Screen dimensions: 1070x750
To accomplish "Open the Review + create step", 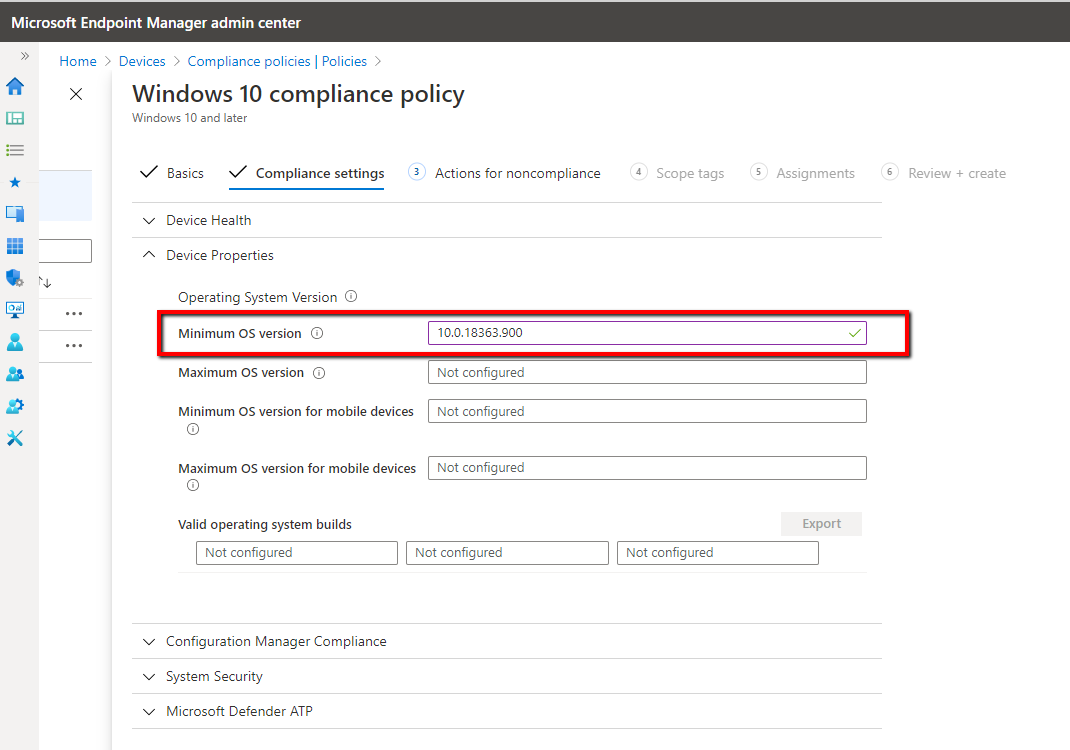I will point(944,173).
